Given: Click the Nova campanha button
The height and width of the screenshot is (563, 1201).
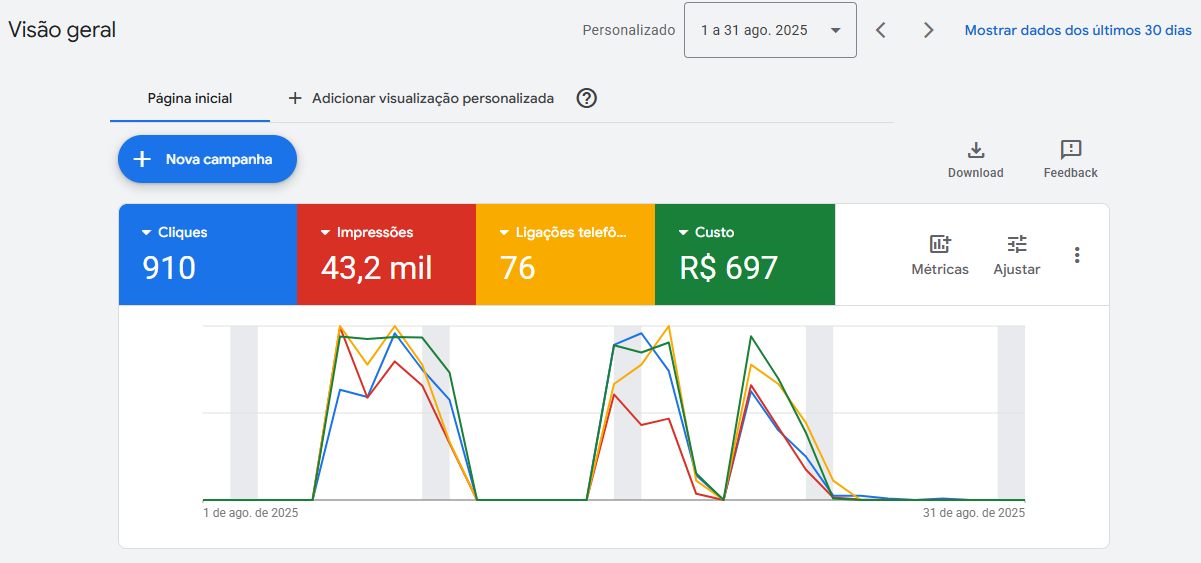Looking at the screenshot, I should tap(207, 159).
